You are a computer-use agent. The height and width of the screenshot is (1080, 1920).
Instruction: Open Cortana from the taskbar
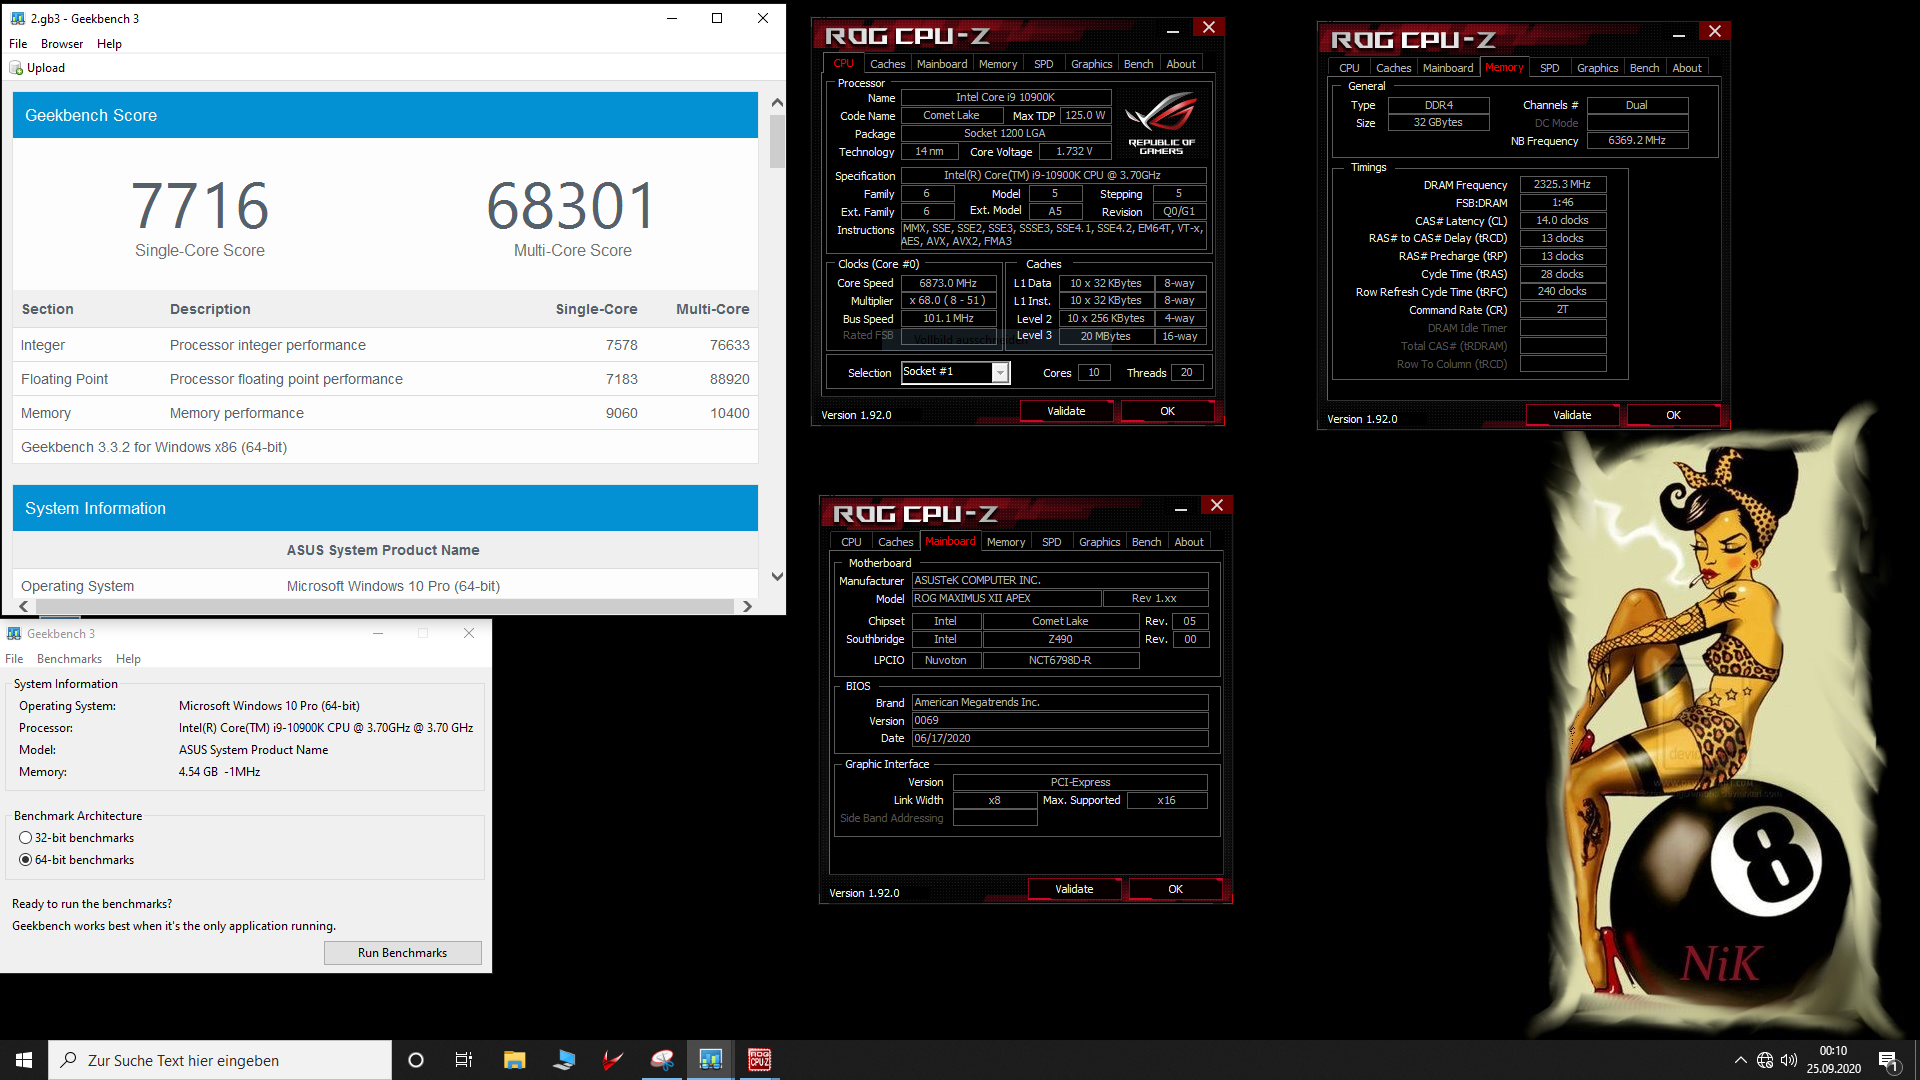click(416, 1060)
